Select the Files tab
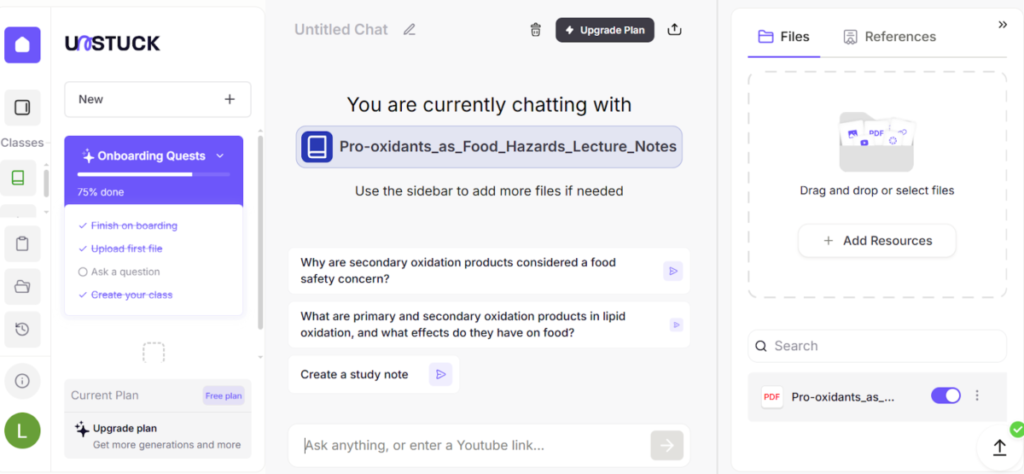This screenshot has width=1024, height=474. pos(784,37)
